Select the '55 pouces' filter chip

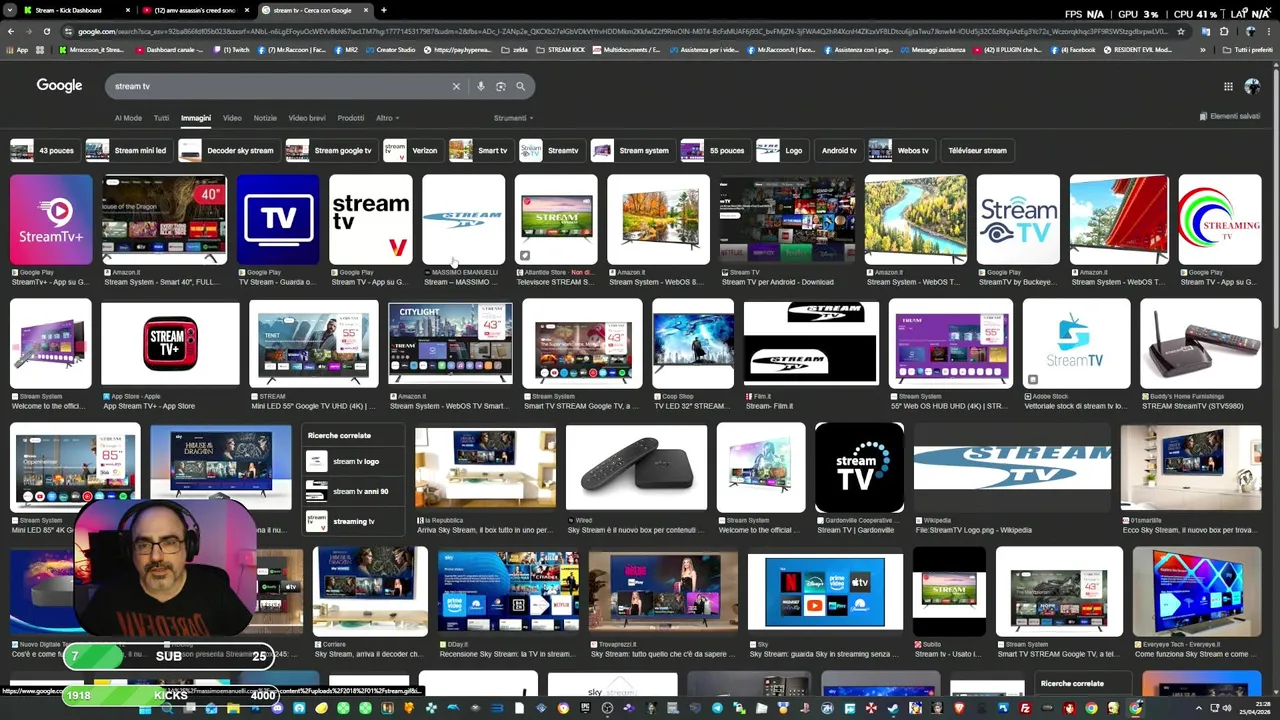[715, 150]
